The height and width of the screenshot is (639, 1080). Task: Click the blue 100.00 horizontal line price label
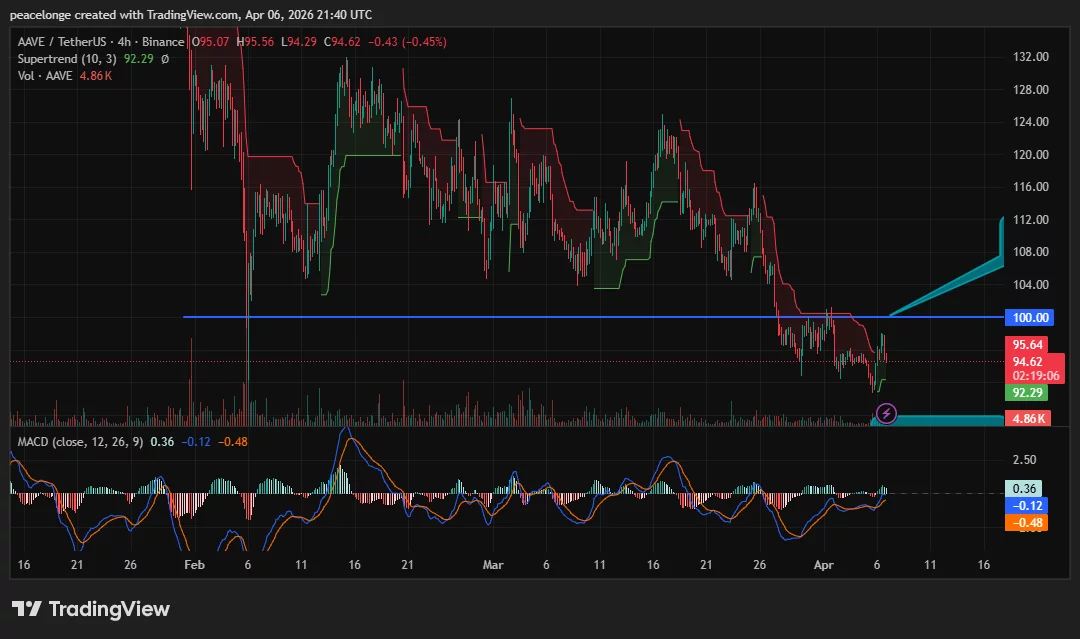pos(1028,317)
